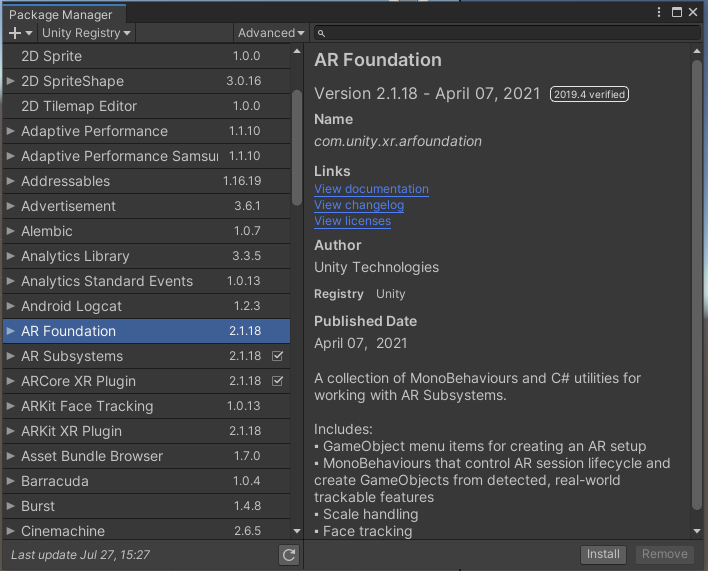This screenshot has height=571, width=708.
Task: Click the details pane scrollbar thumb
Action: pyautogui.click(x=697, y=285)
